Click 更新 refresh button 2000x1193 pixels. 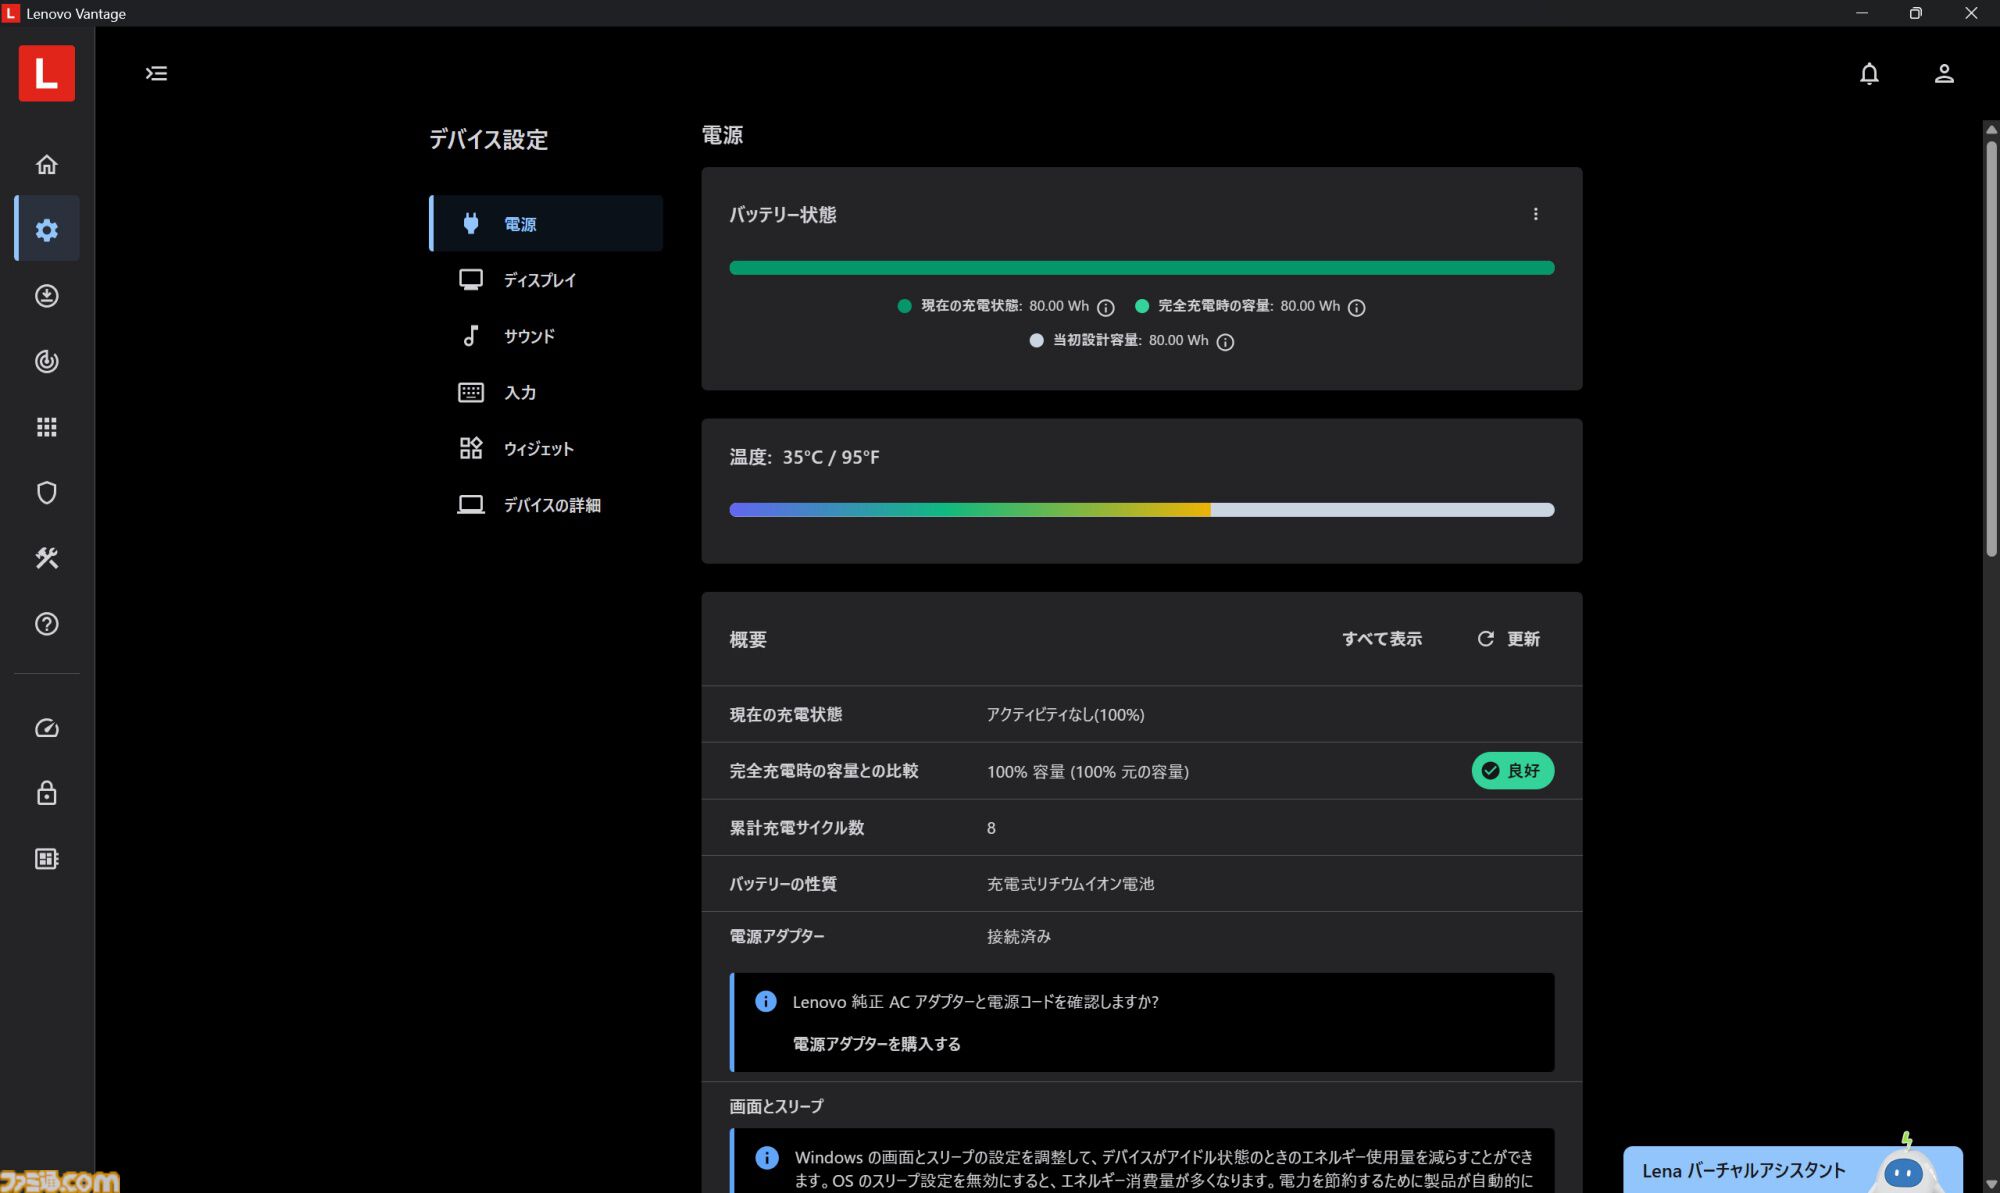1508,638
